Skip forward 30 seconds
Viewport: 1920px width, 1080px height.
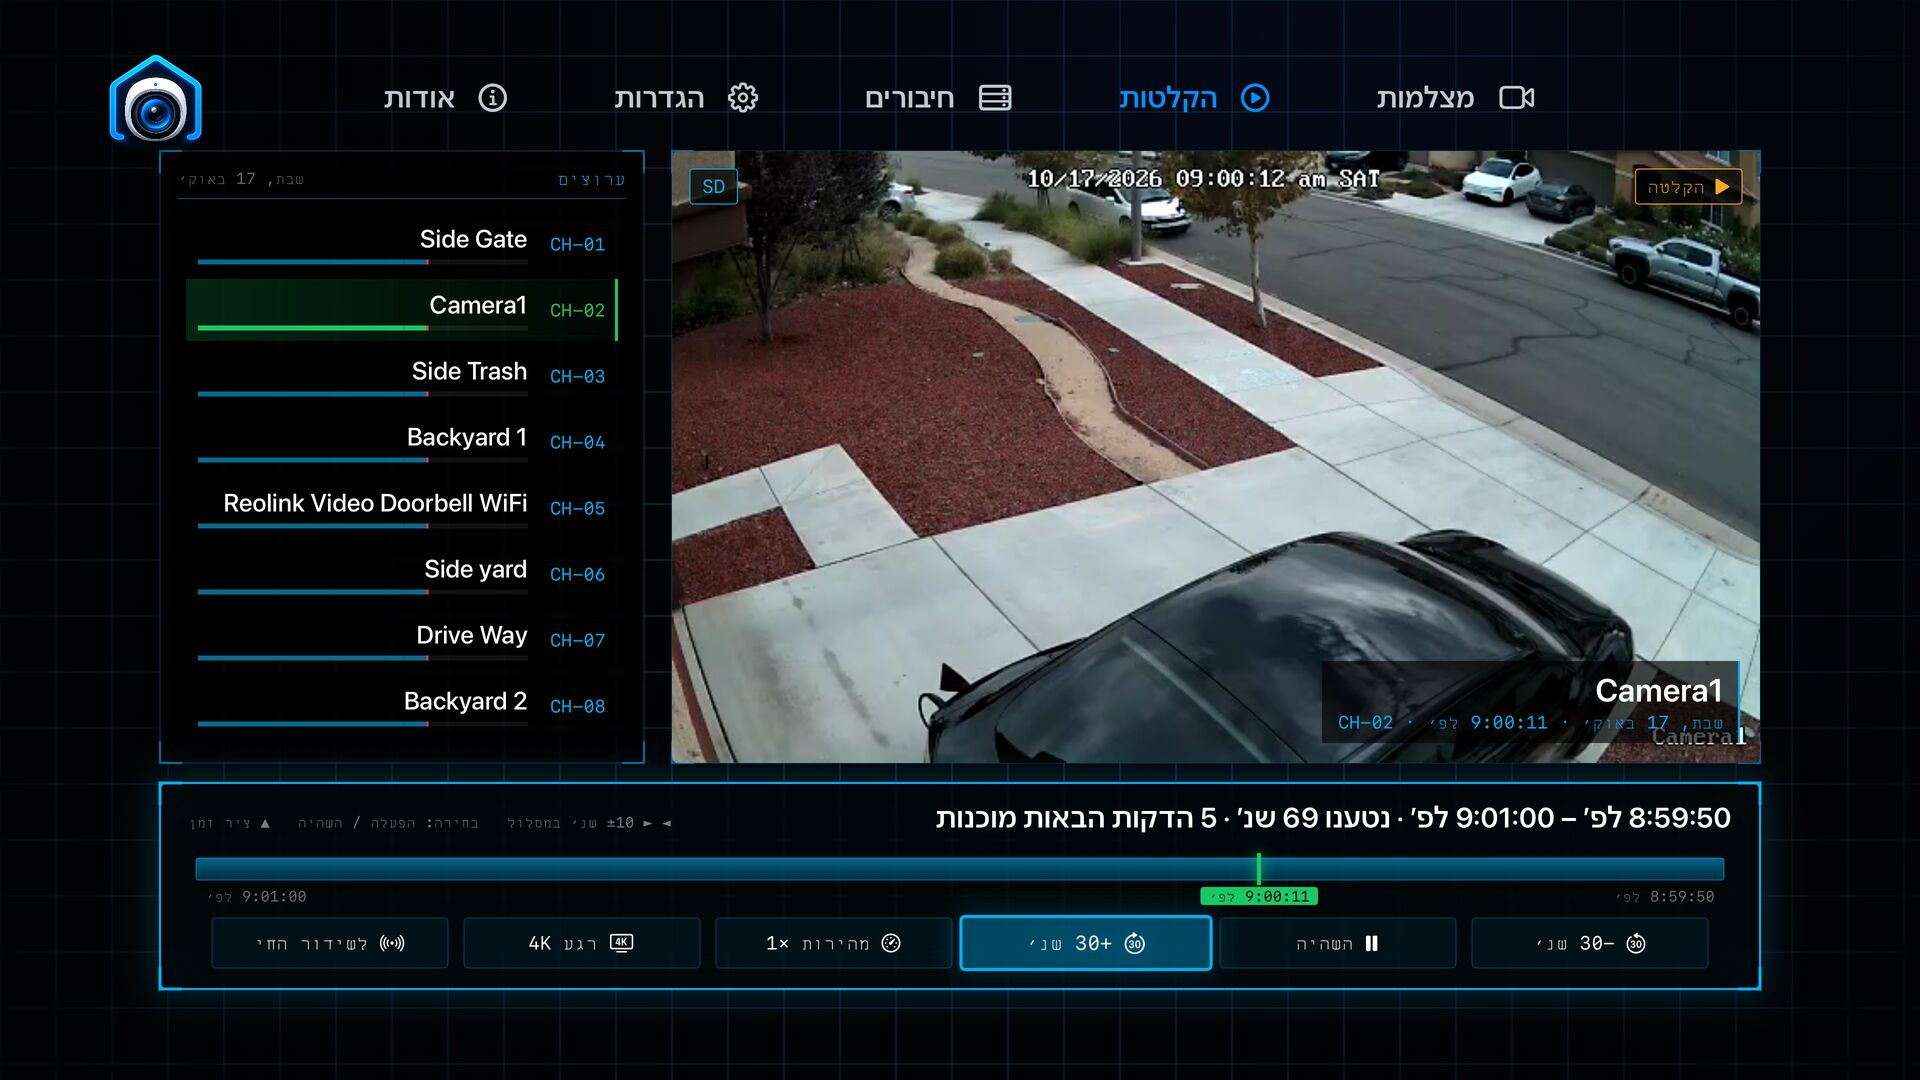click(1085, 943)
